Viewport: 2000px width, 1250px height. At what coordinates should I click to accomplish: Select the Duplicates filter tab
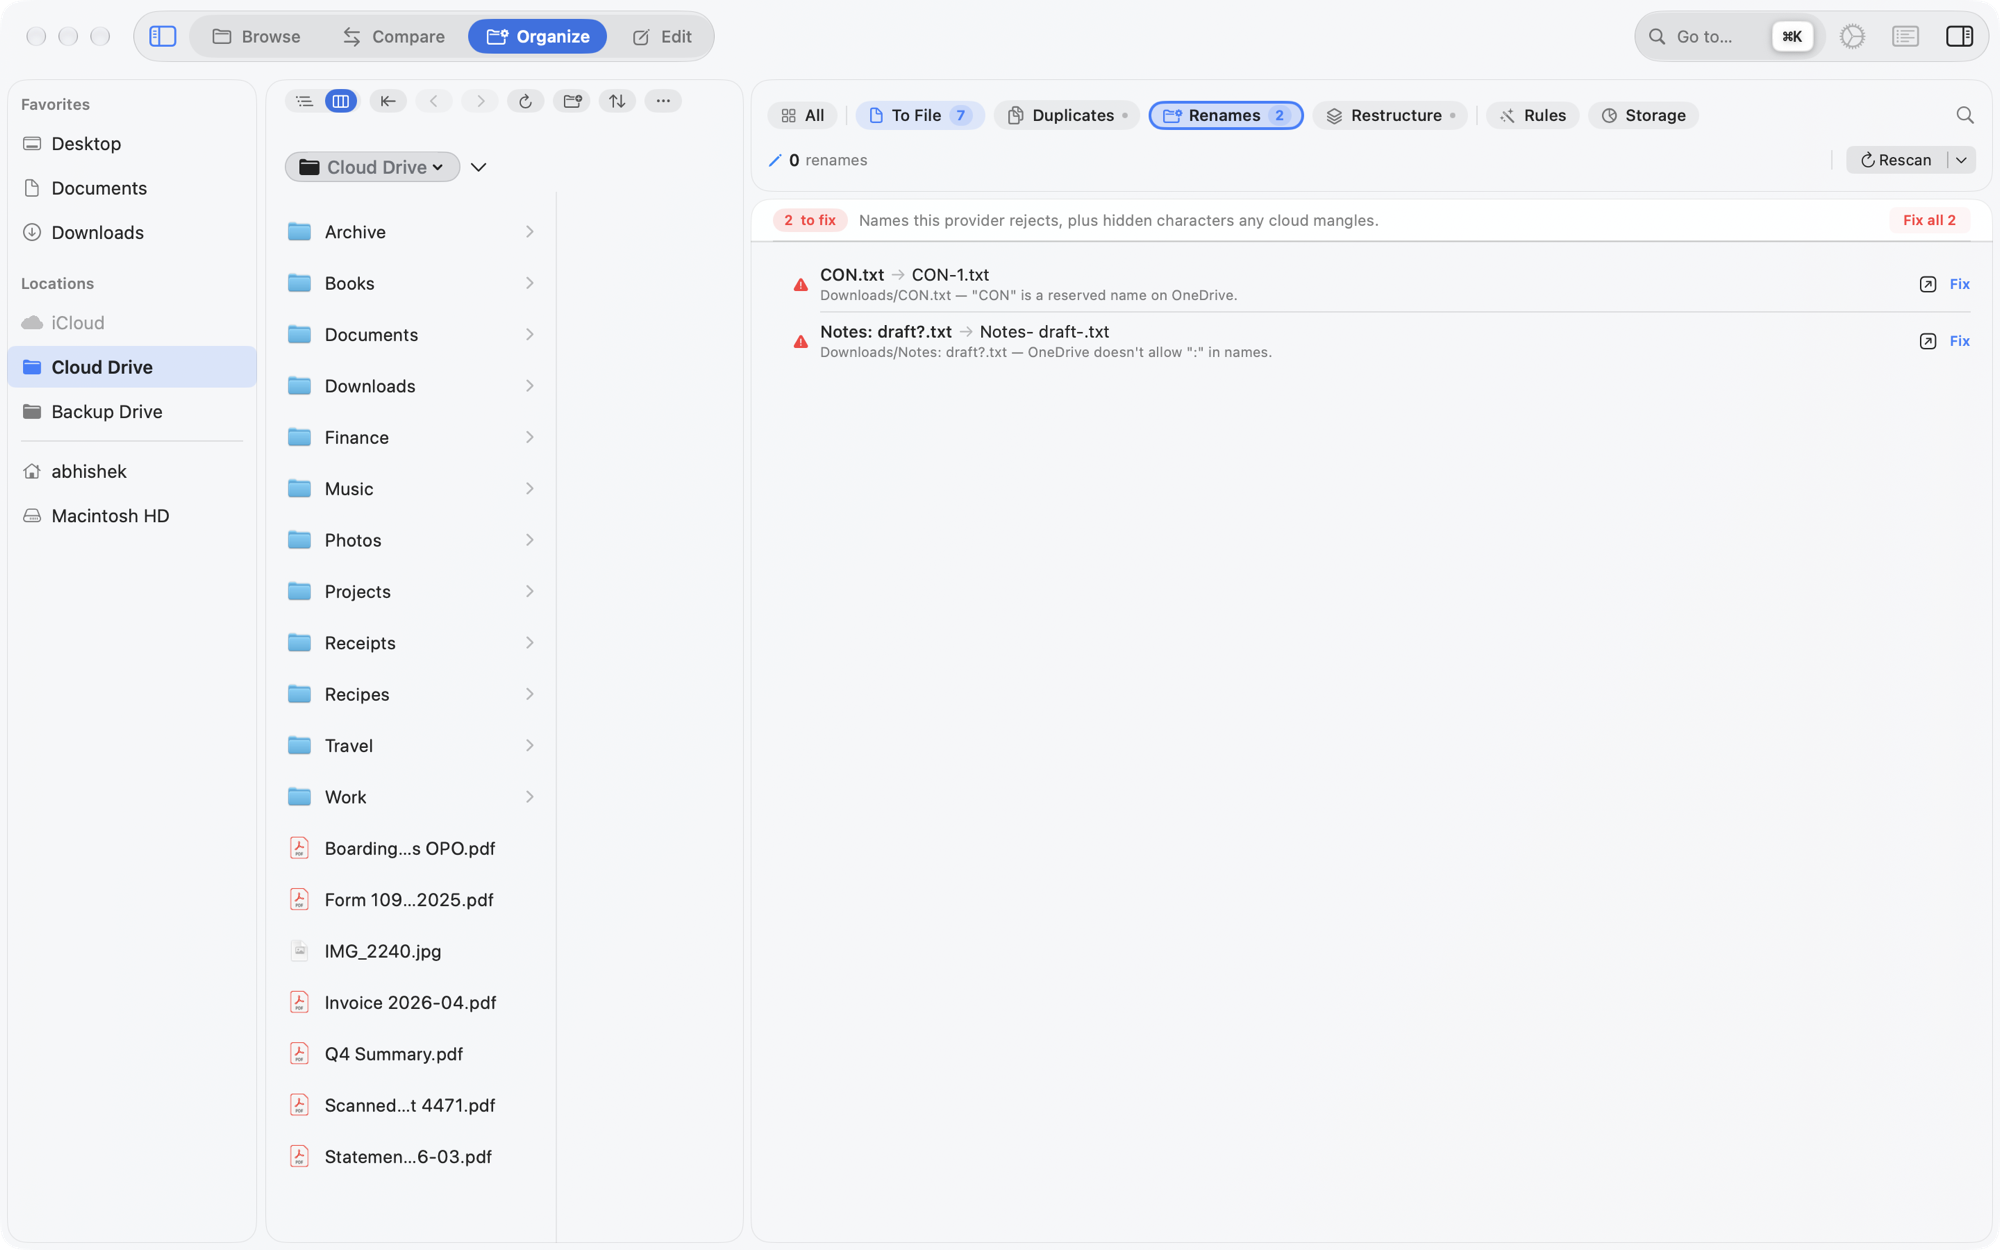[1066, 115]
